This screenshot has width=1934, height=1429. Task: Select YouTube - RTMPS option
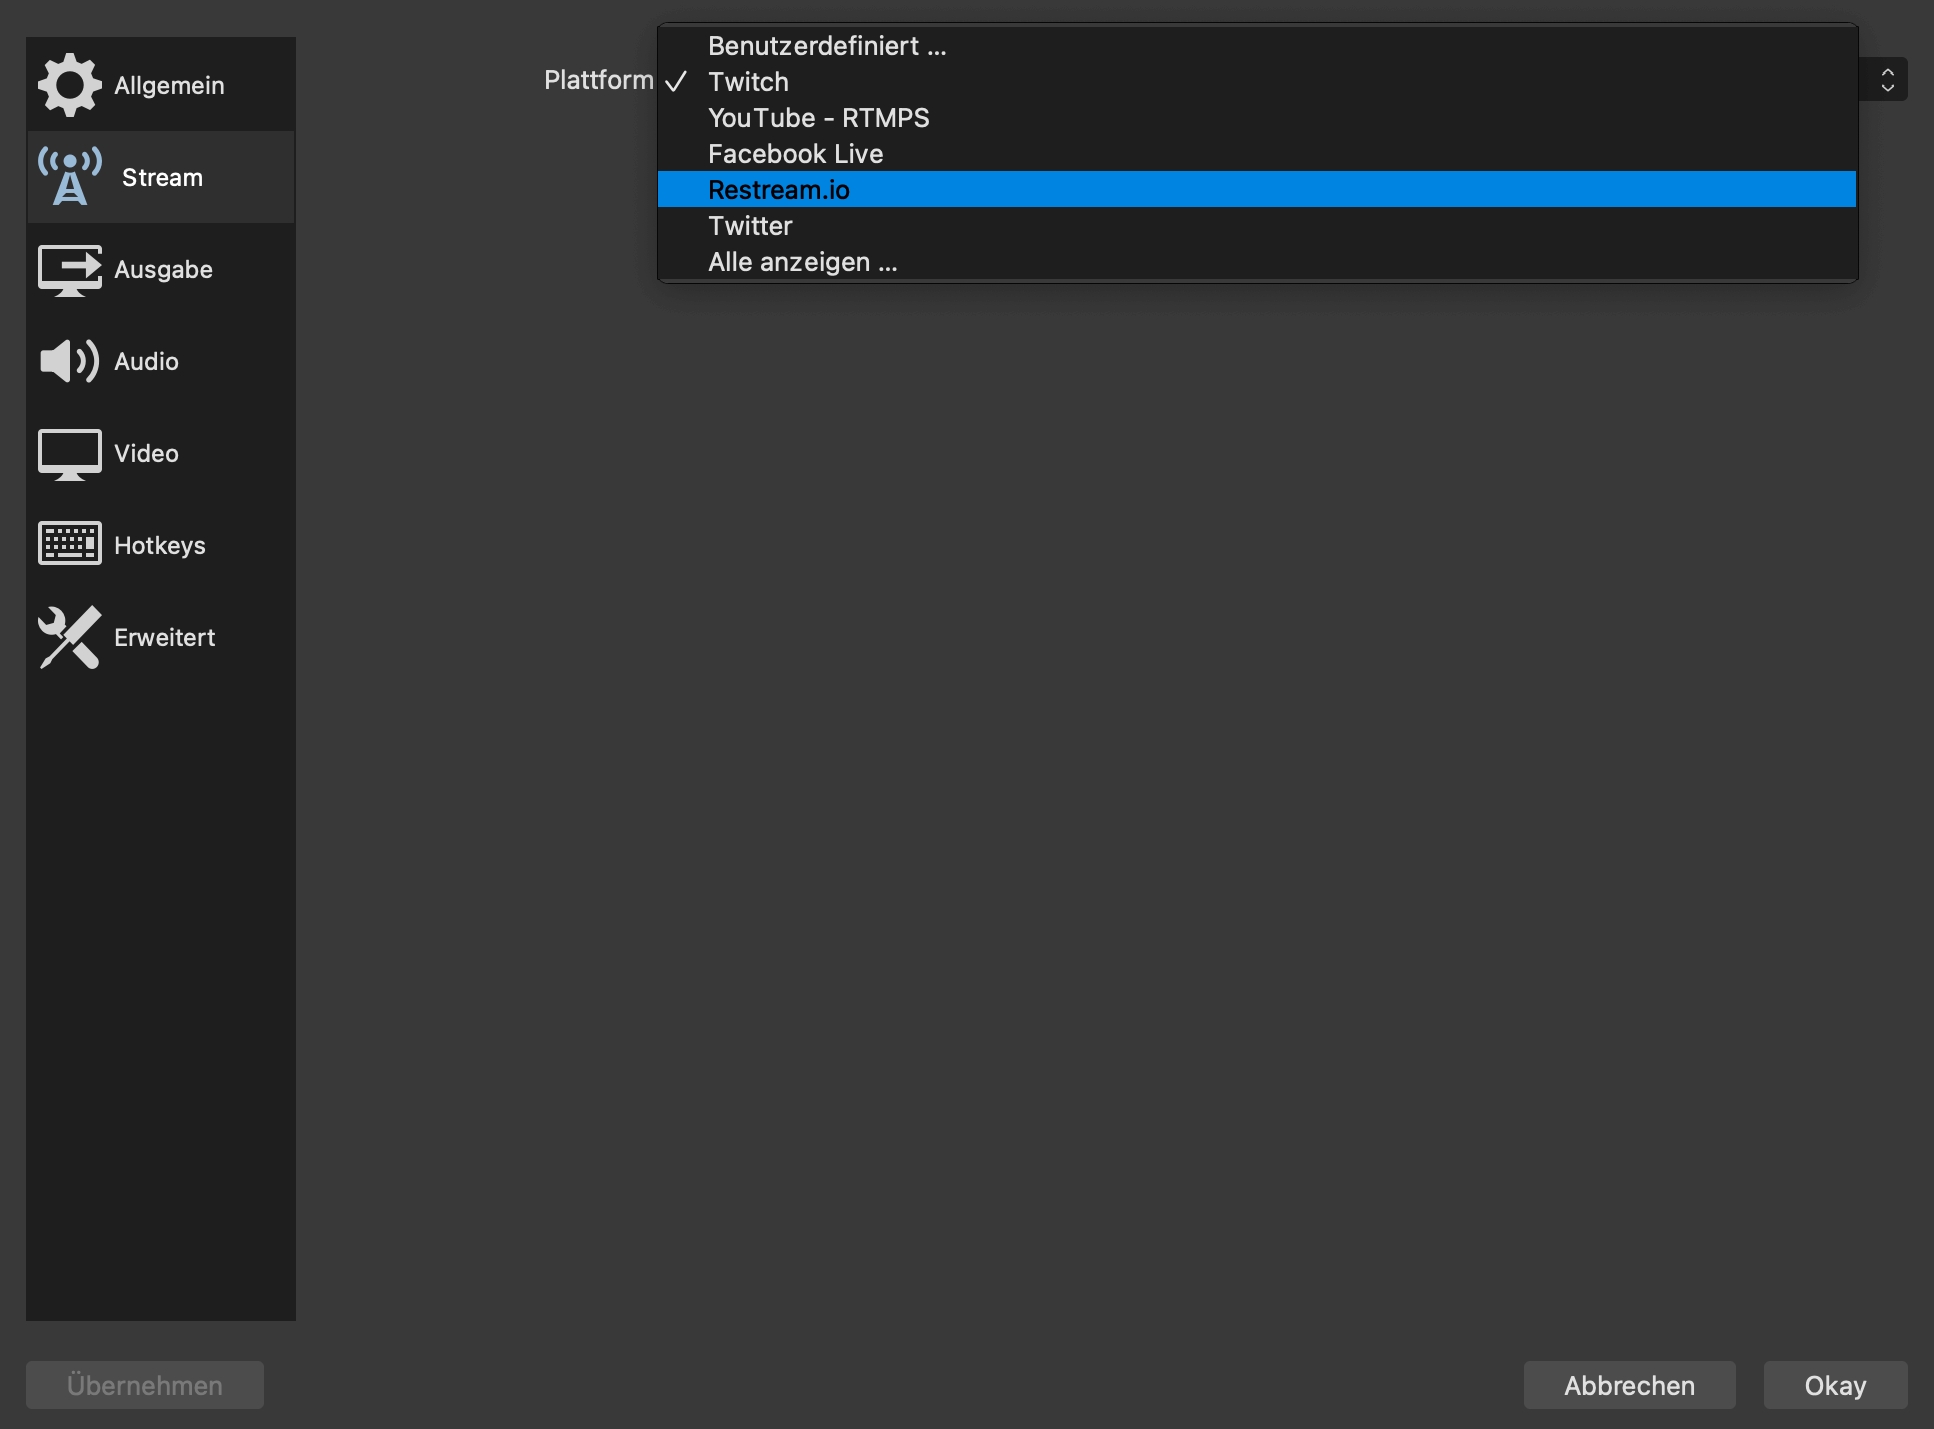pos(818,118)
